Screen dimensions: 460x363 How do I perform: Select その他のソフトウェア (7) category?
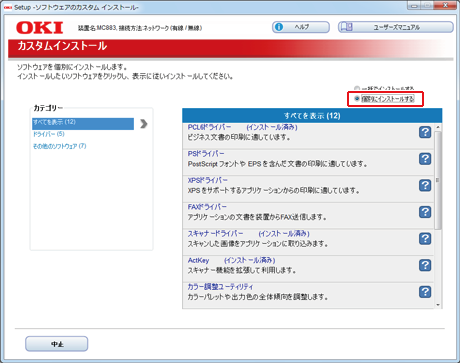[x=60, y=146]
